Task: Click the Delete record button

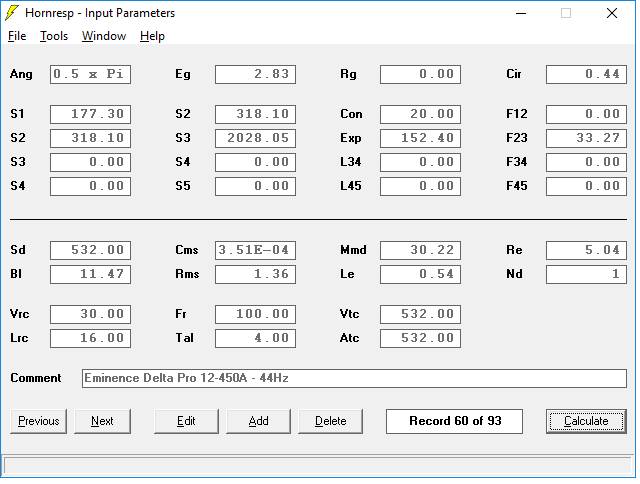Action: pos(330,421)
